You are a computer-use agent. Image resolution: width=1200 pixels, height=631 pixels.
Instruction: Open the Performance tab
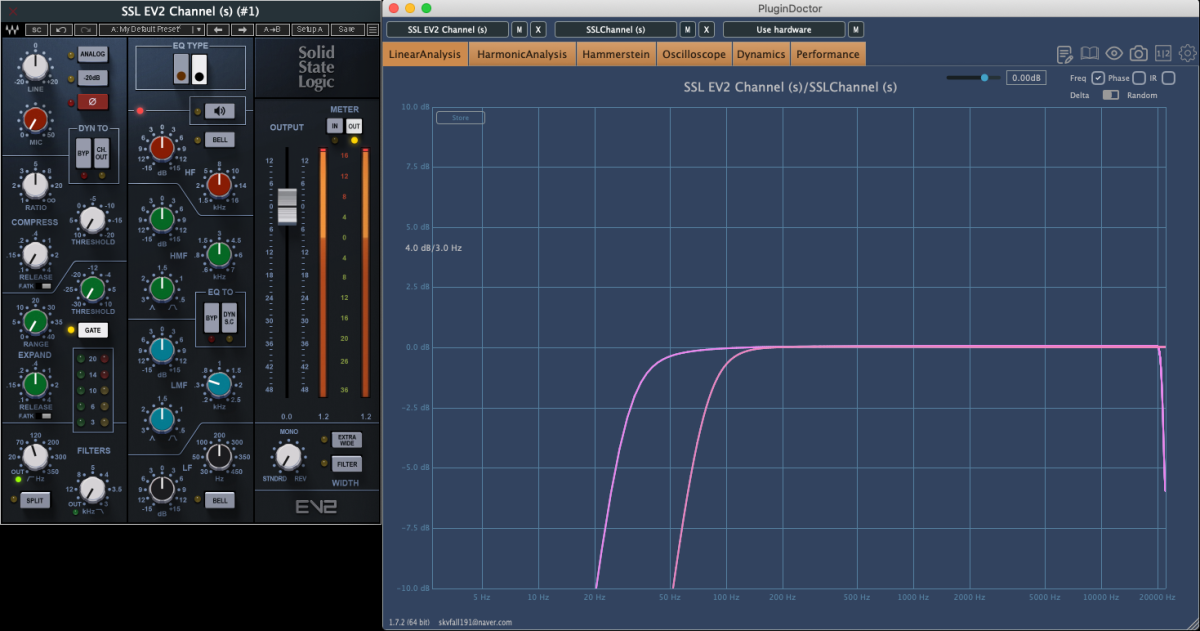tap(828, 54)
